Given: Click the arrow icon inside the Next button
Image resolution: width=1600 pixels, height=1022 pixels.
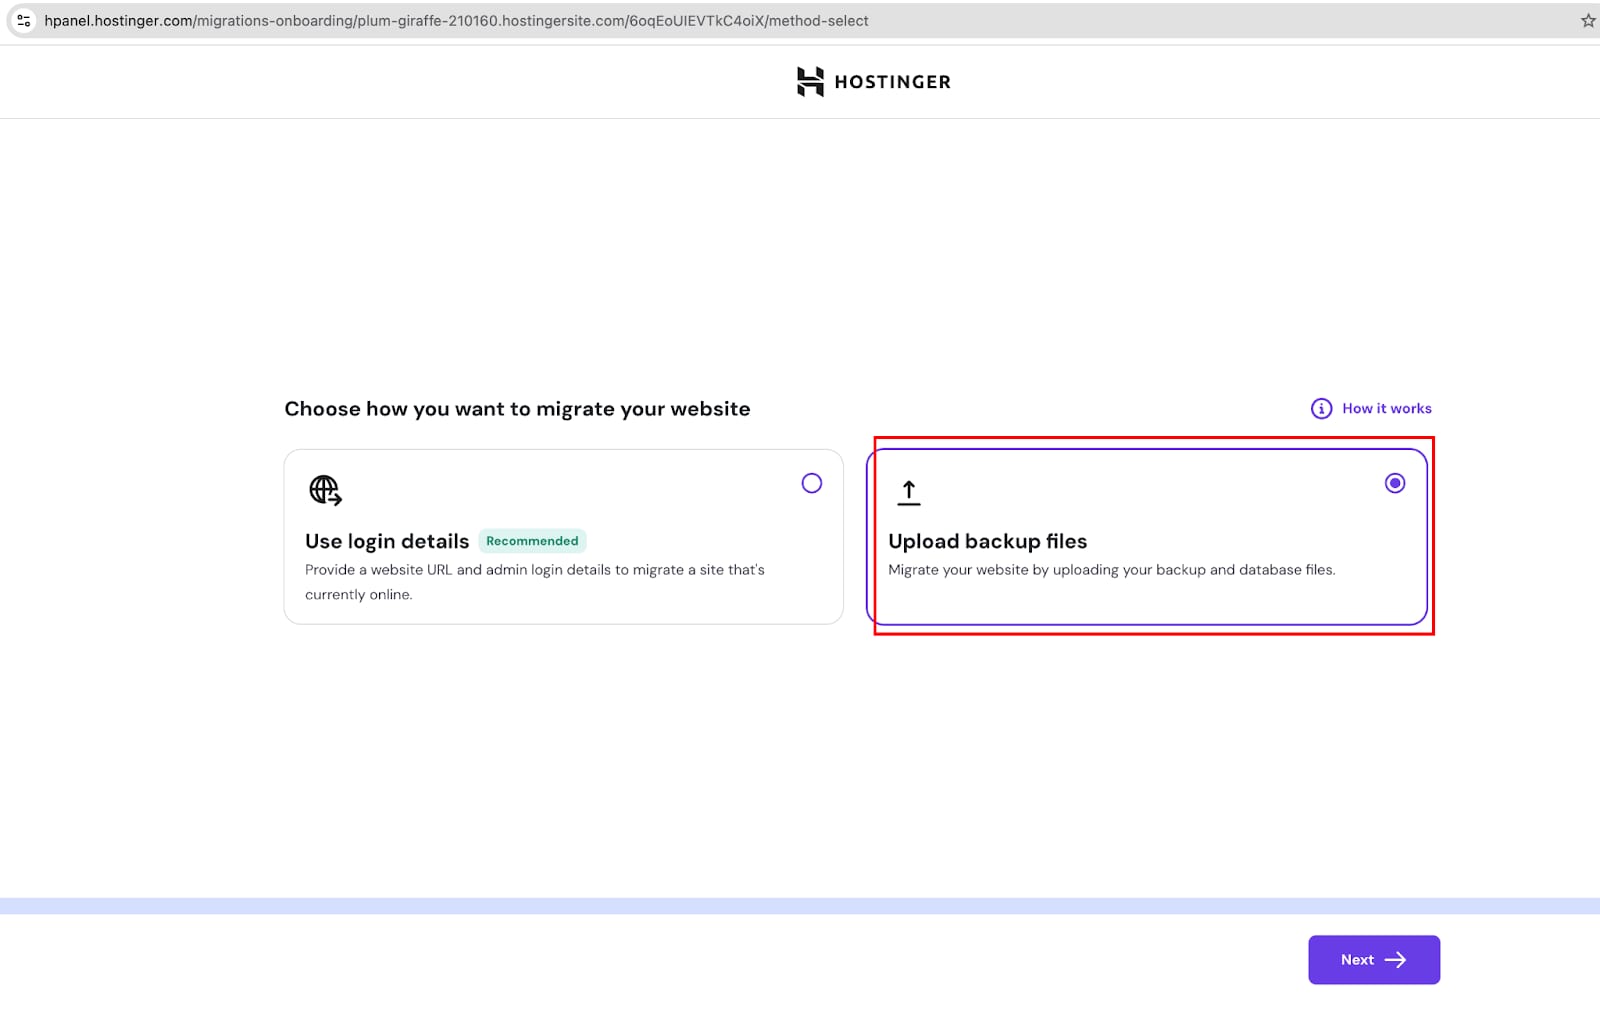Looking at the screenshot, I should point(1395,960).
